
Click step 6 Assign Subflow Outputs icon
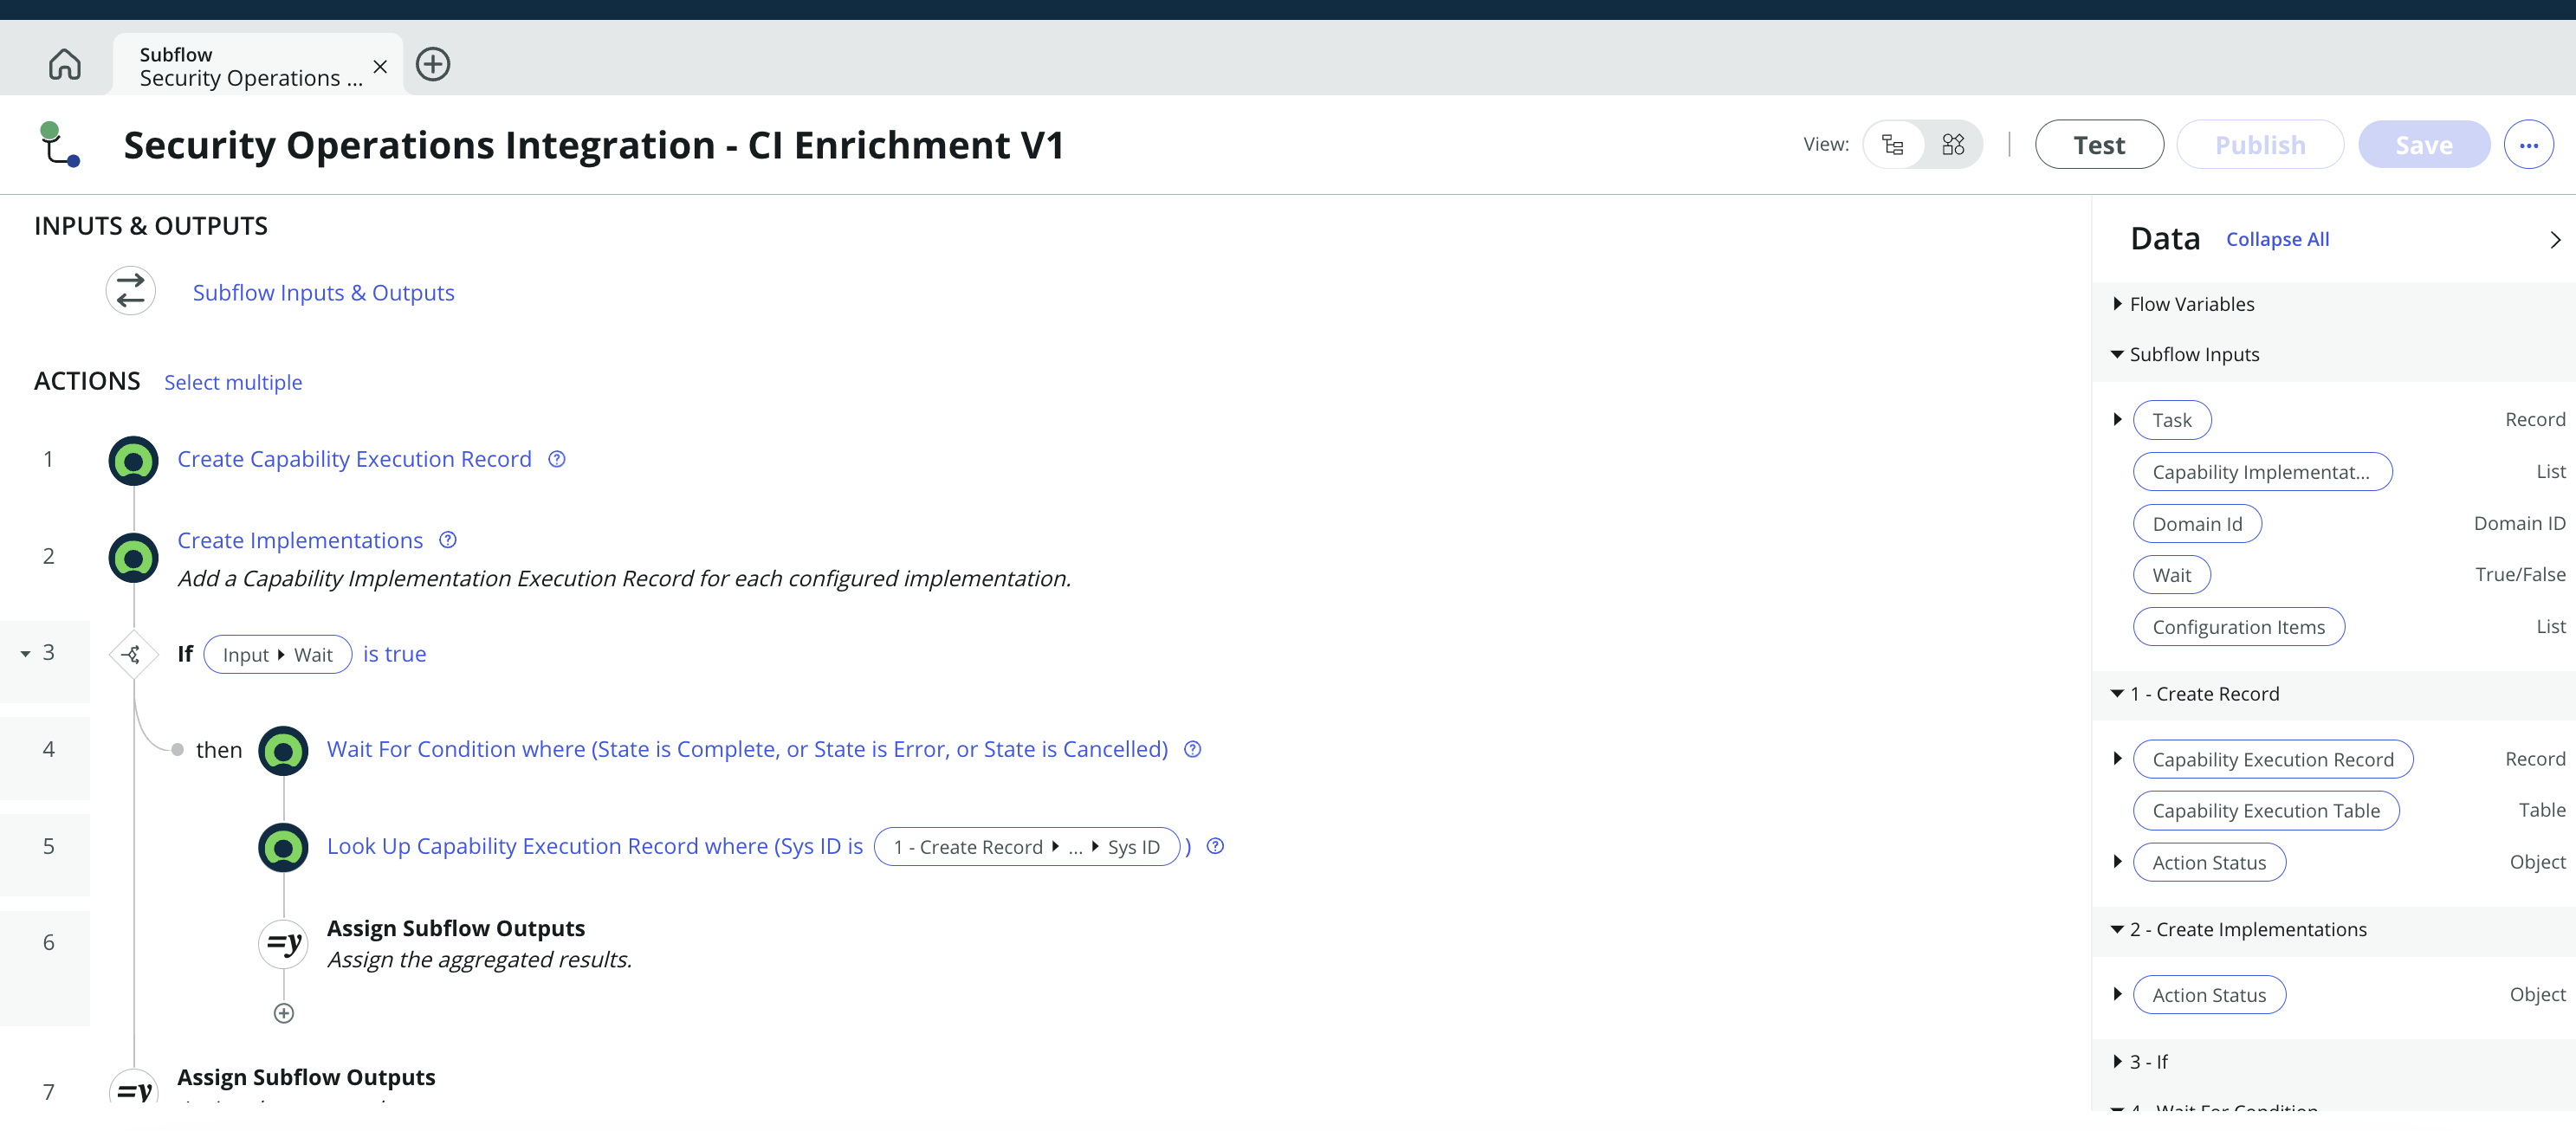283,944
